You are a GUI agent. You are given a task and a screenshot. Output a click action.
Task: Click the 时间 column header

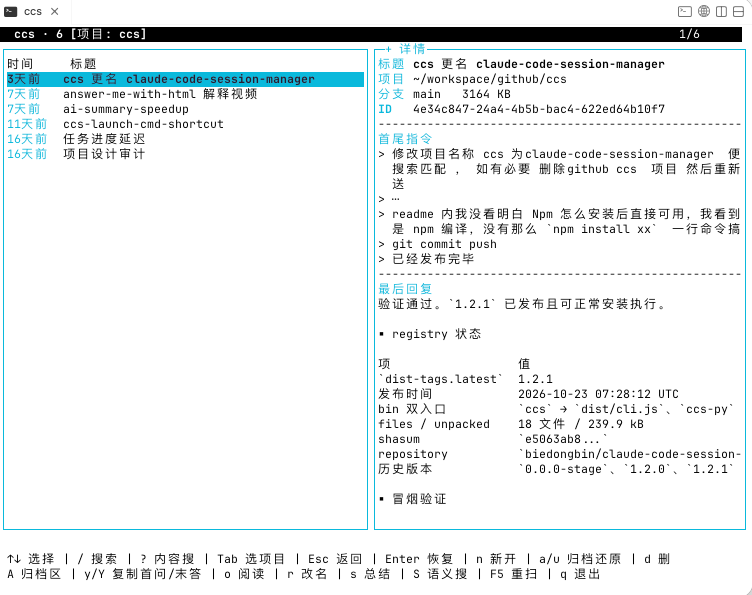(20, 64)
